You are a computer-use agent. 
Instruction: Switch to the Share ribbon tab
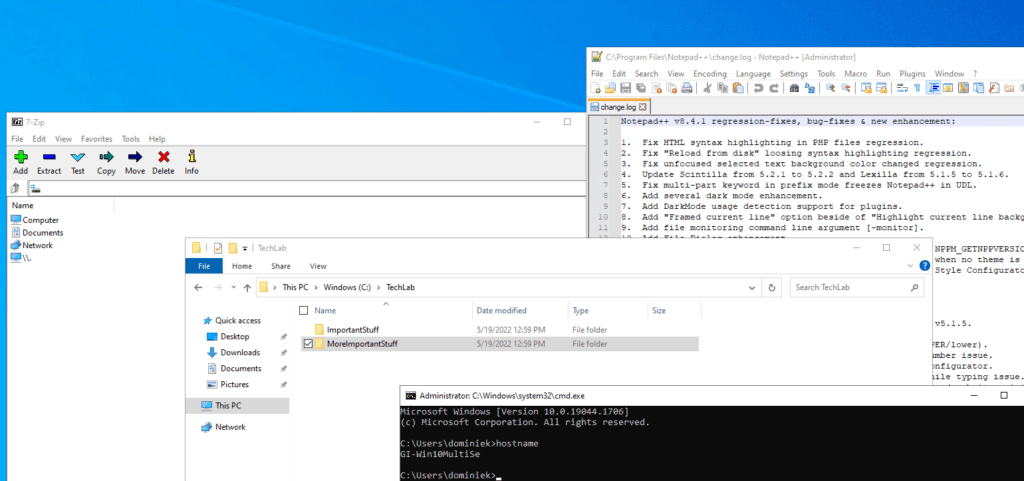click(280, 266)
